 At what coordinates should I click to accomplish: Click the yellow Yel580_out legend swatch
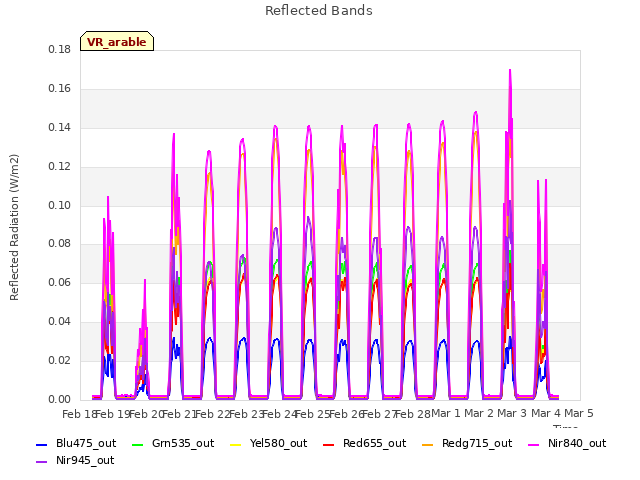[x=236, y=444]
